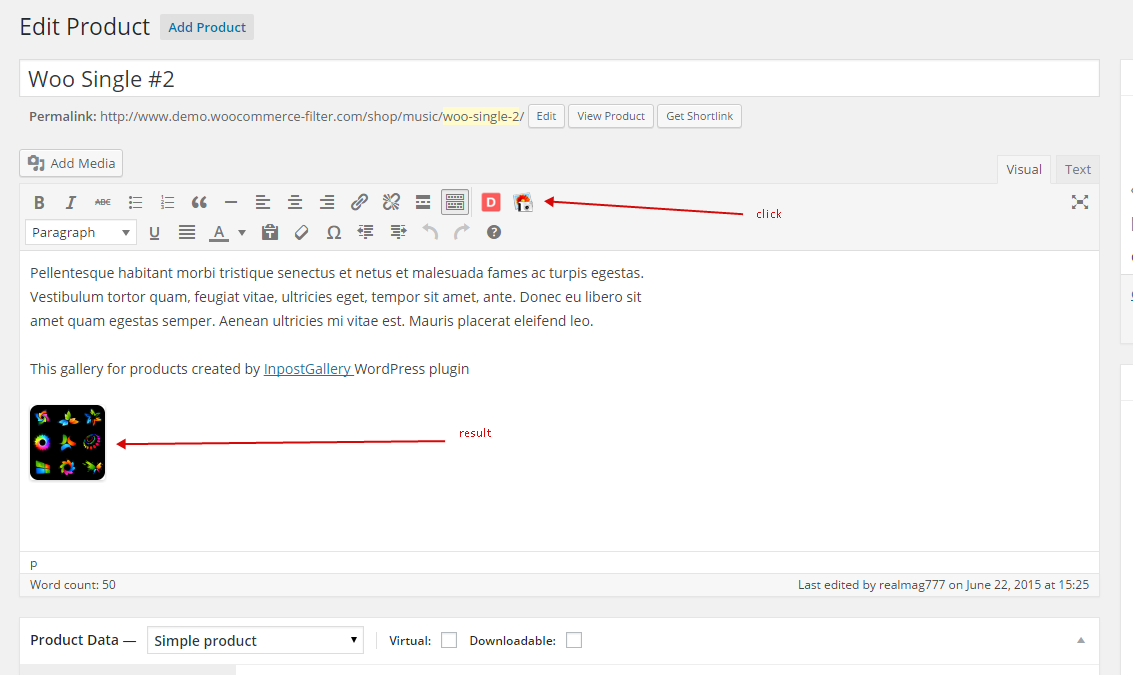Remove link with unlink icon
Viewport: 1133px width, 675px height.
click(391, 202)
